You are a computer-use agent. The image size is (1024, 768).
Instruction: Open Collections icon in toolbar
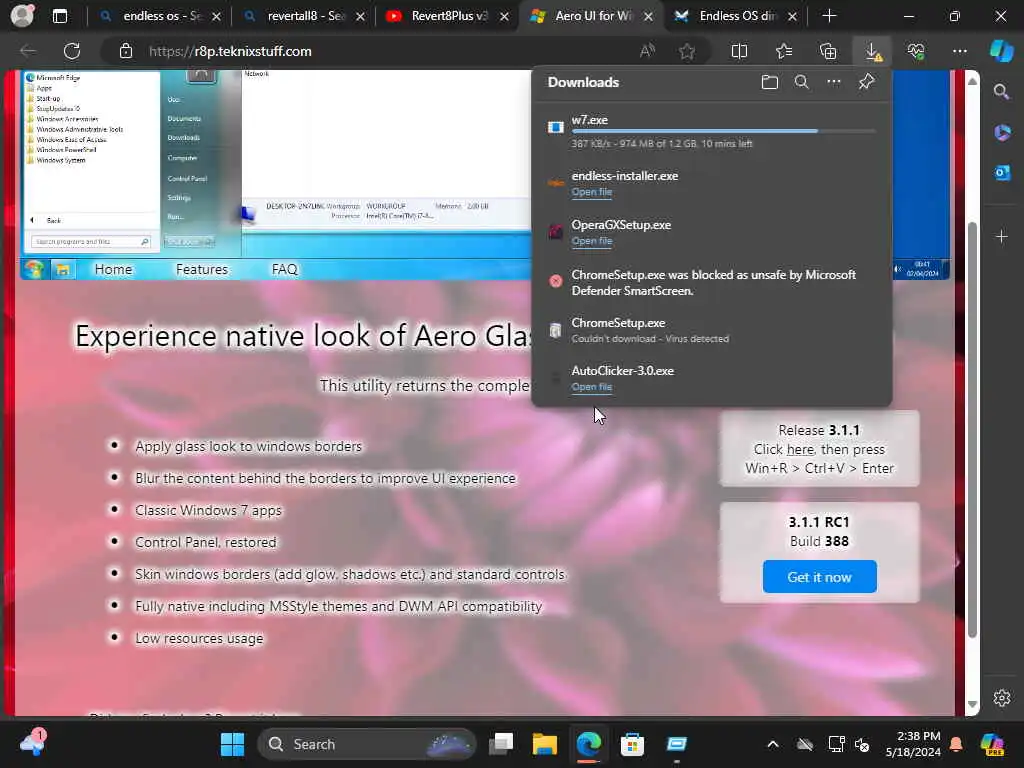828,51
